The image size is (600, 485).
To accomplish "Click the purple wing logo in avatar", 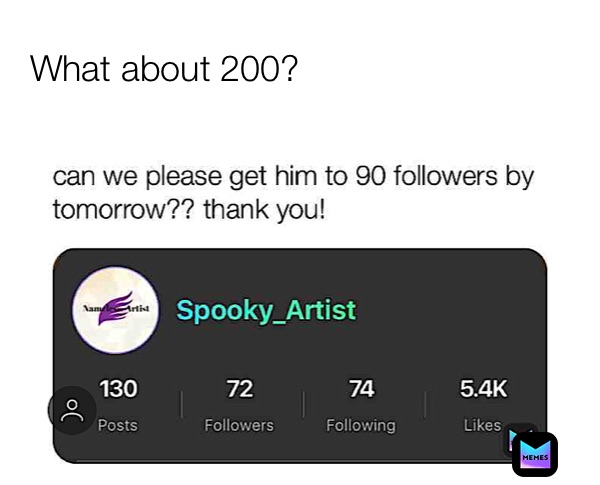I will coord(116,308).
